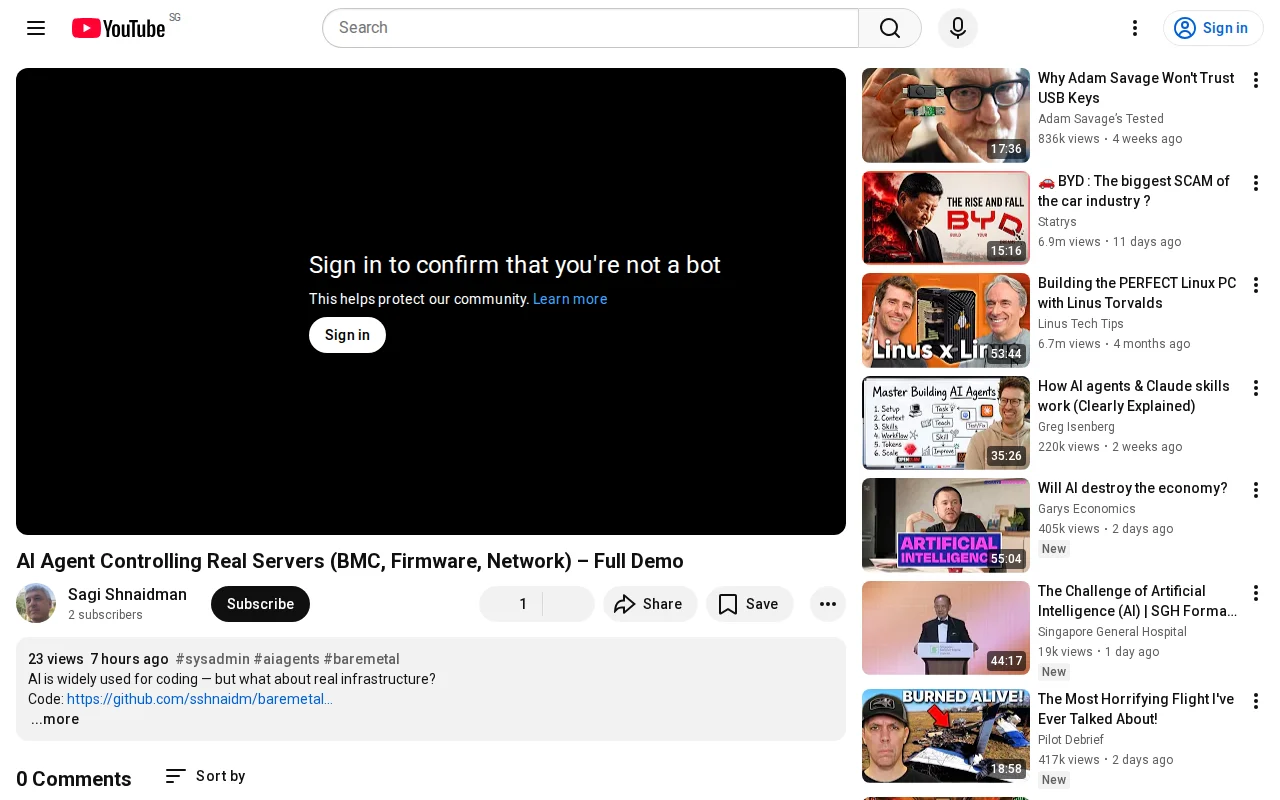Image resolution: width=1280 pixels, height=800 pixels.
Task: Share this video
Action: (650, 604)
